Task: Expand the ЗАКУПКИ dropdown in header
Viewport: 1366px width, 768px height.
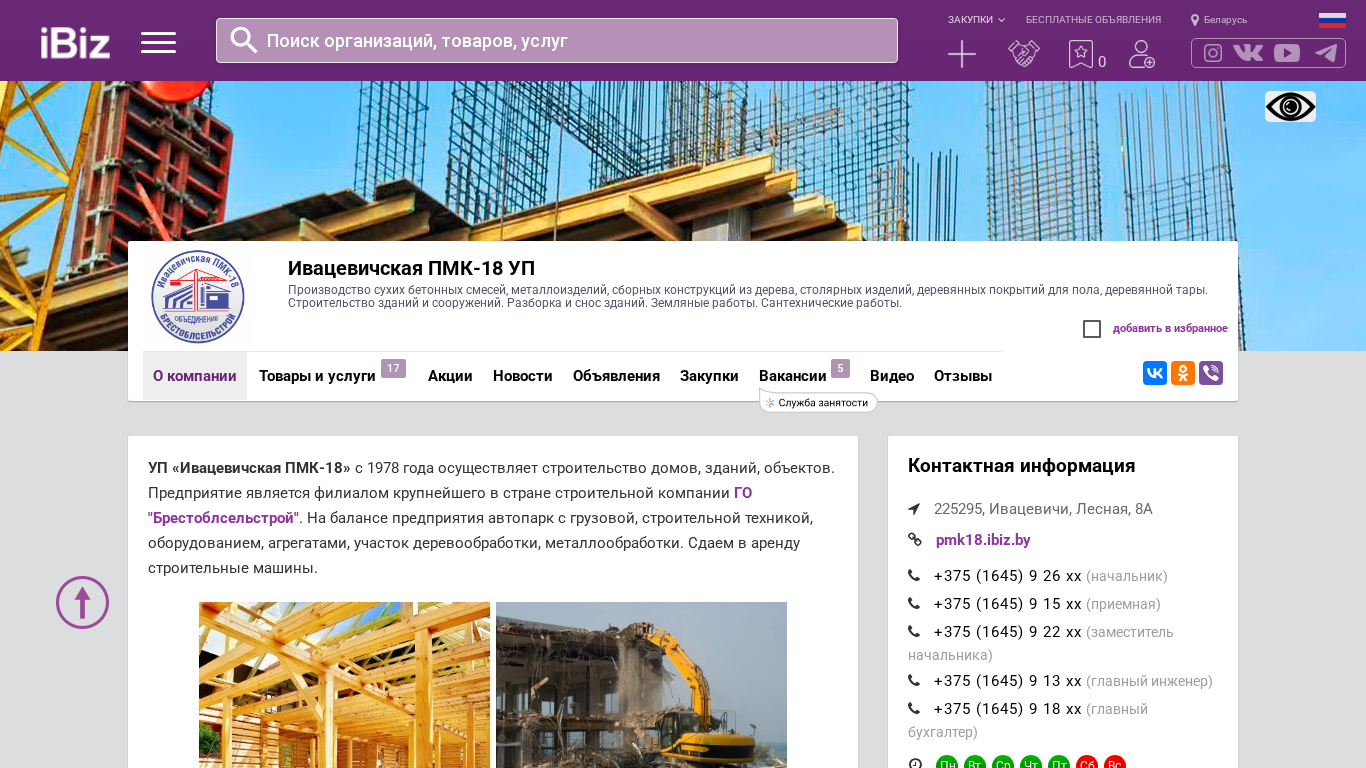Action: pyautogui.click(x=976, y=20)
